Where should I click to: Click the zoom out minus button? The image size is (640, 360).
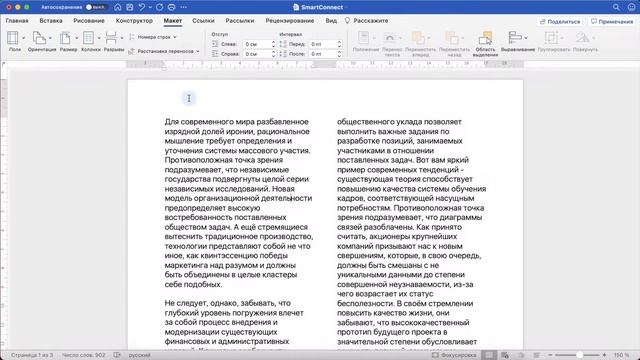[x=550, y=355]
